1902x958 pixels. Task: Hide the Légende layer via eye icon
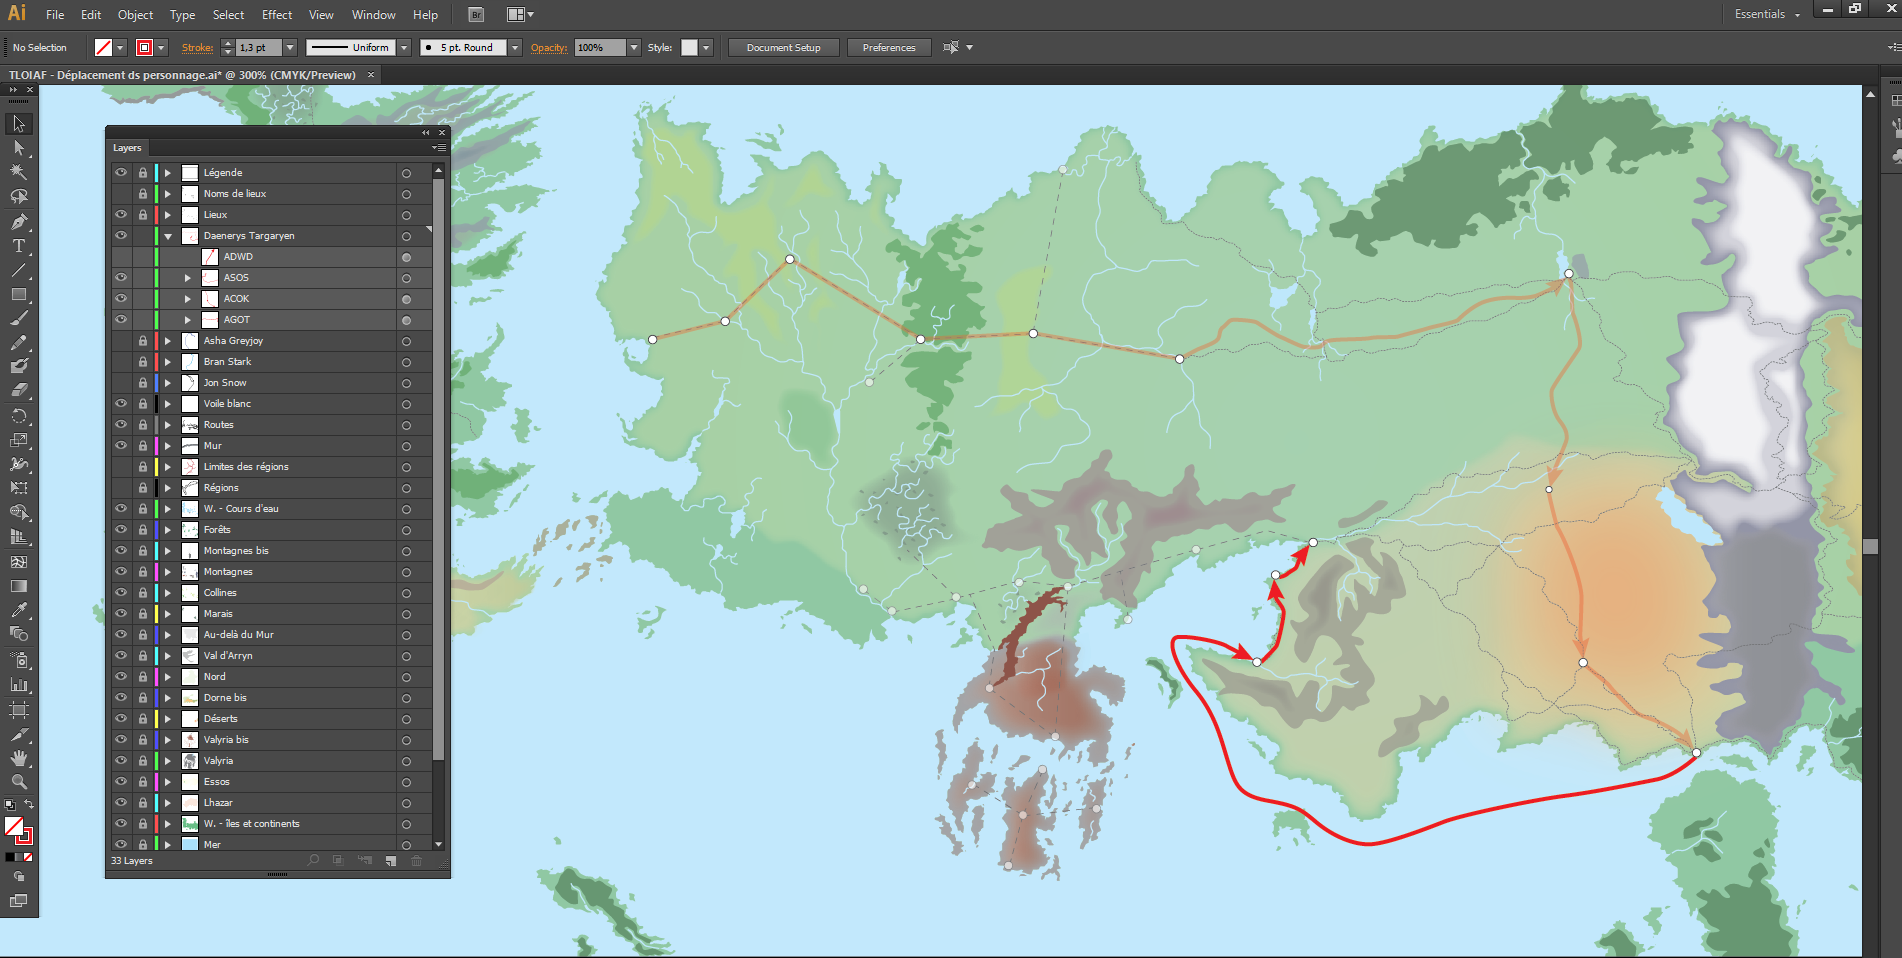121,172
